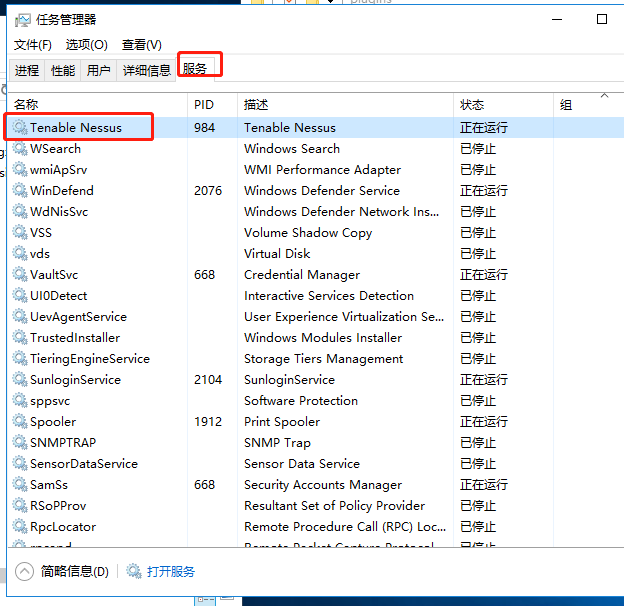The height and width of the screenshot is (606, 624).
Task: Click the gear icon beside sppsvc
Action: point(20,400)
